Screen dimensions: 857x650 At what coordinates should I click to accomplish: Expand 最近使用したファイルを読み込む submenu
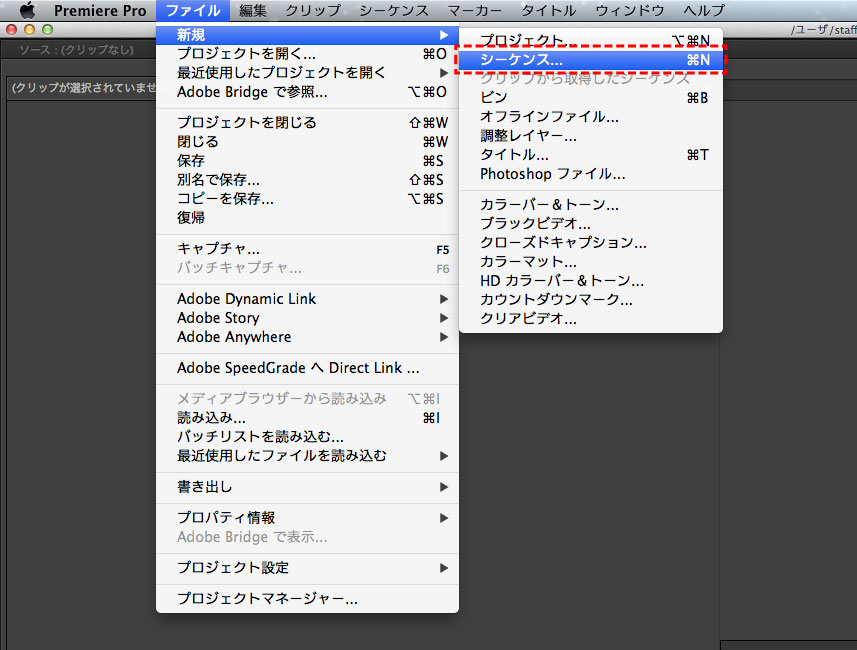click(307, 456)
